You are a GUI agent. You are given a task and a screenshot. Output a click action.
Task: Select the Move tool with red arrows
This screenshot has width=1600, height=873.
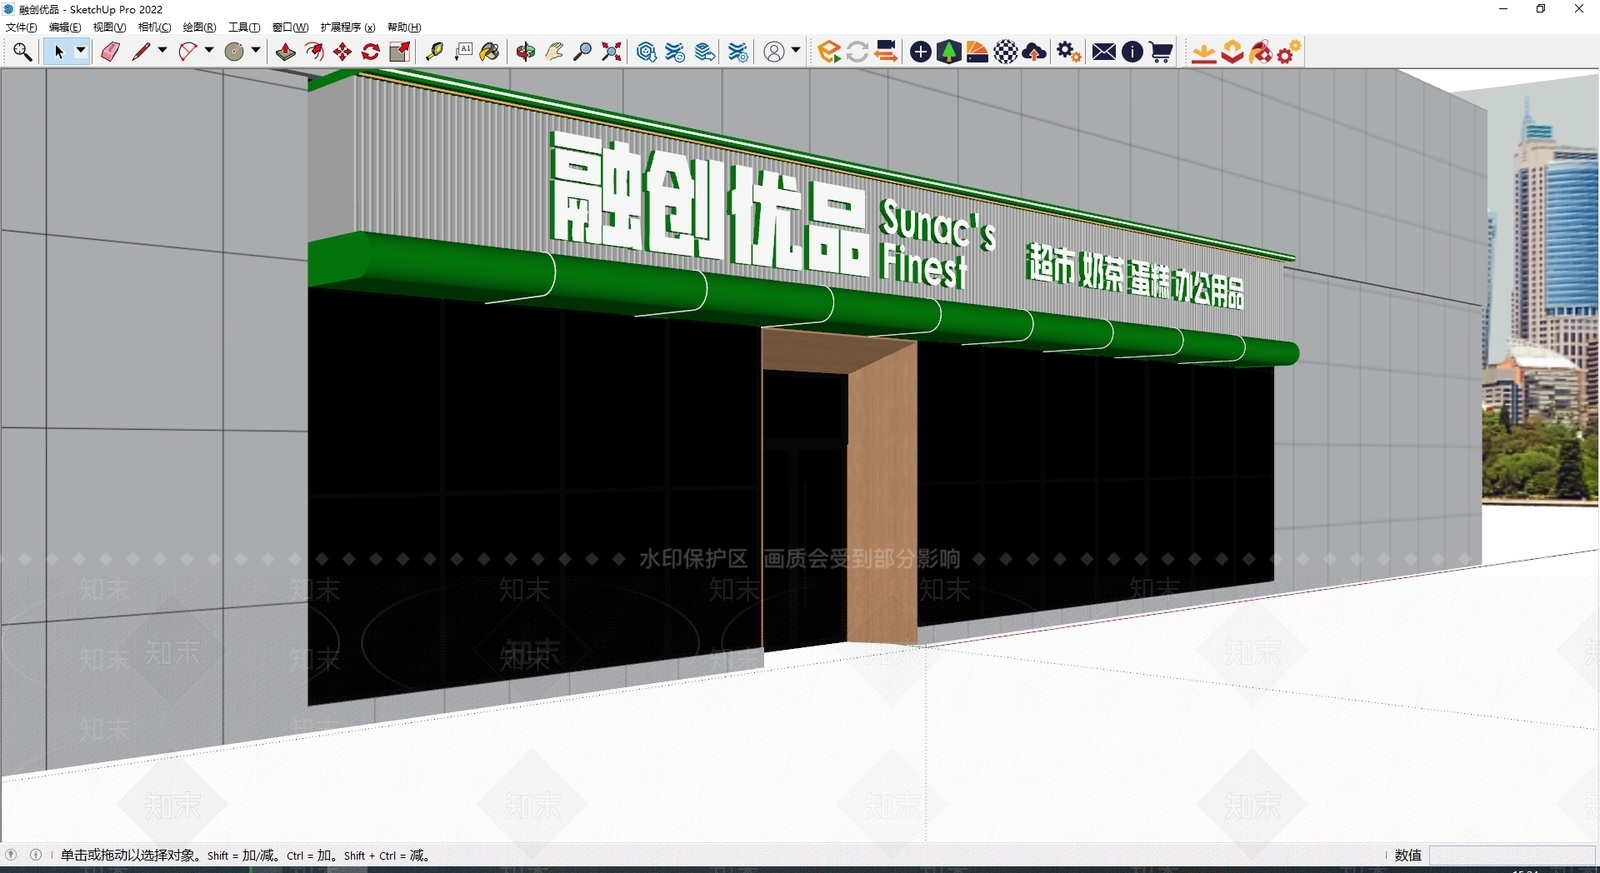(342, 52)
